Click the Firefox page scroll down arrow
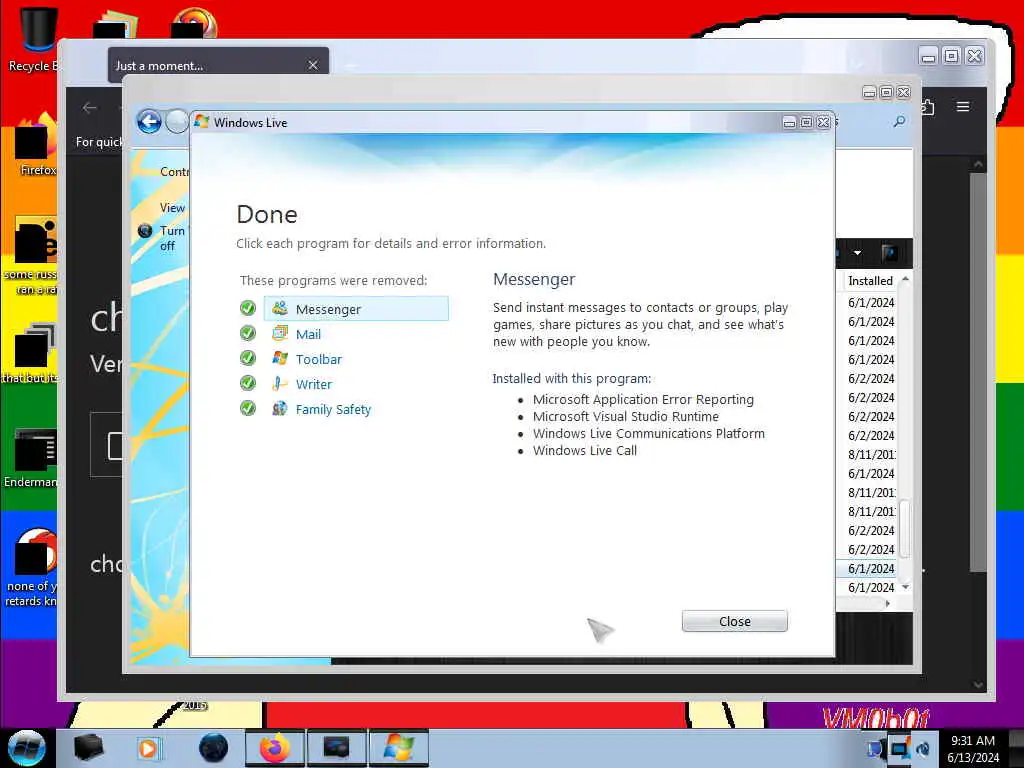Screen dimensions: 1024x768 click(x=978, y=685)
